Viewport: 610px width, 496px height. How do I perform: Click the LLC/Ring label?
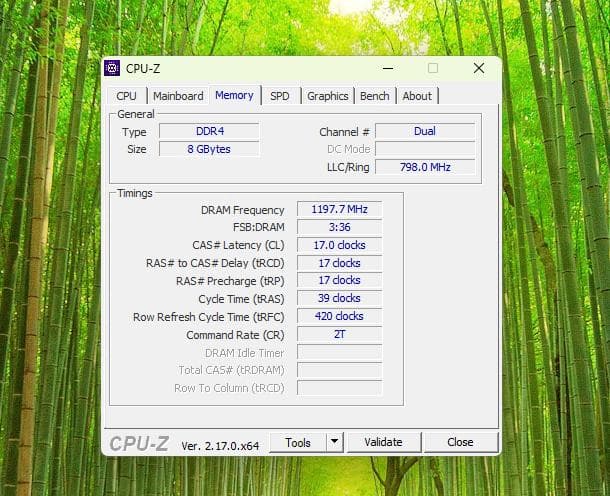click(x=348, y=168)
